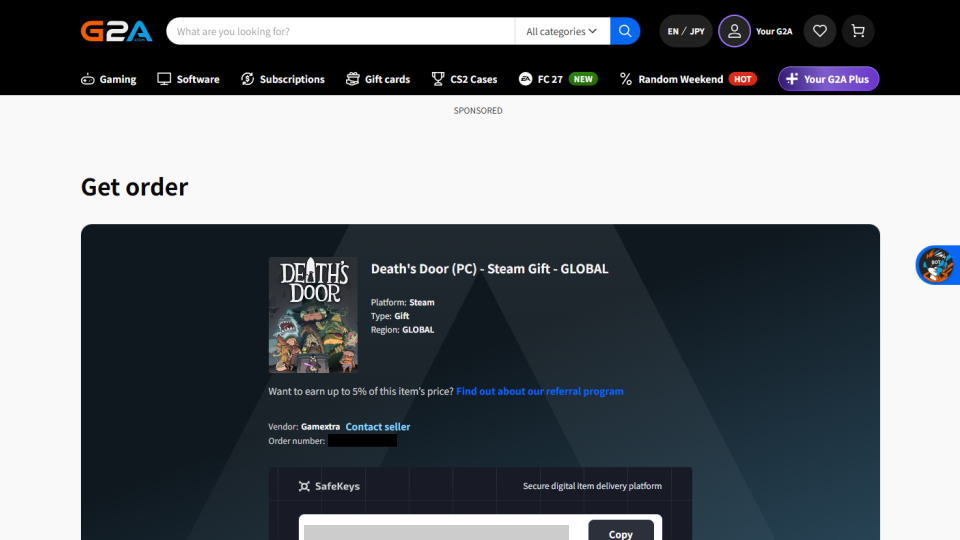The image size is (960, 540).
Task: Click the CS2 Cases trophy icon
Action: click(438, 79)
